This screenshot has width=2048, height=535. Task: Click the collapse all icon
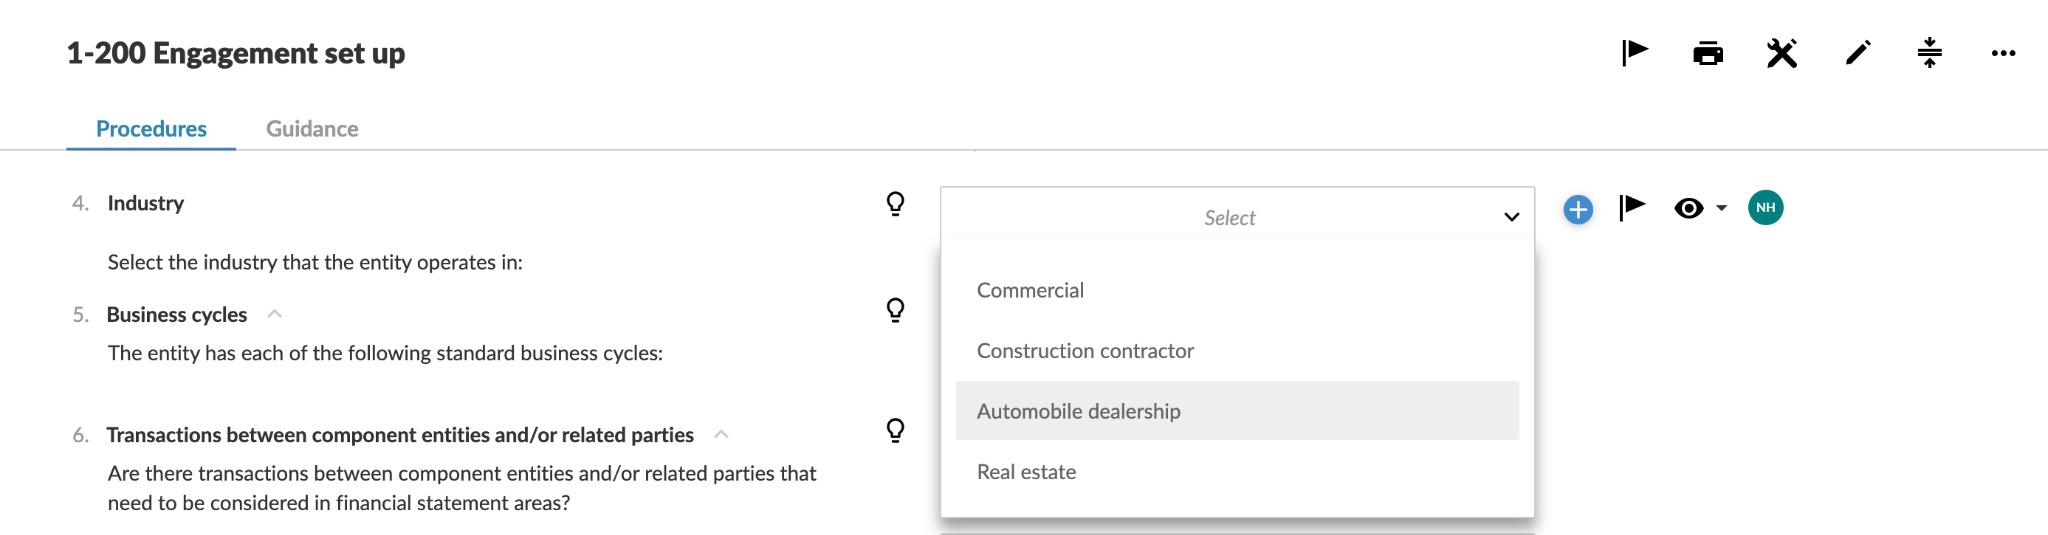[x=1930, y=53]
